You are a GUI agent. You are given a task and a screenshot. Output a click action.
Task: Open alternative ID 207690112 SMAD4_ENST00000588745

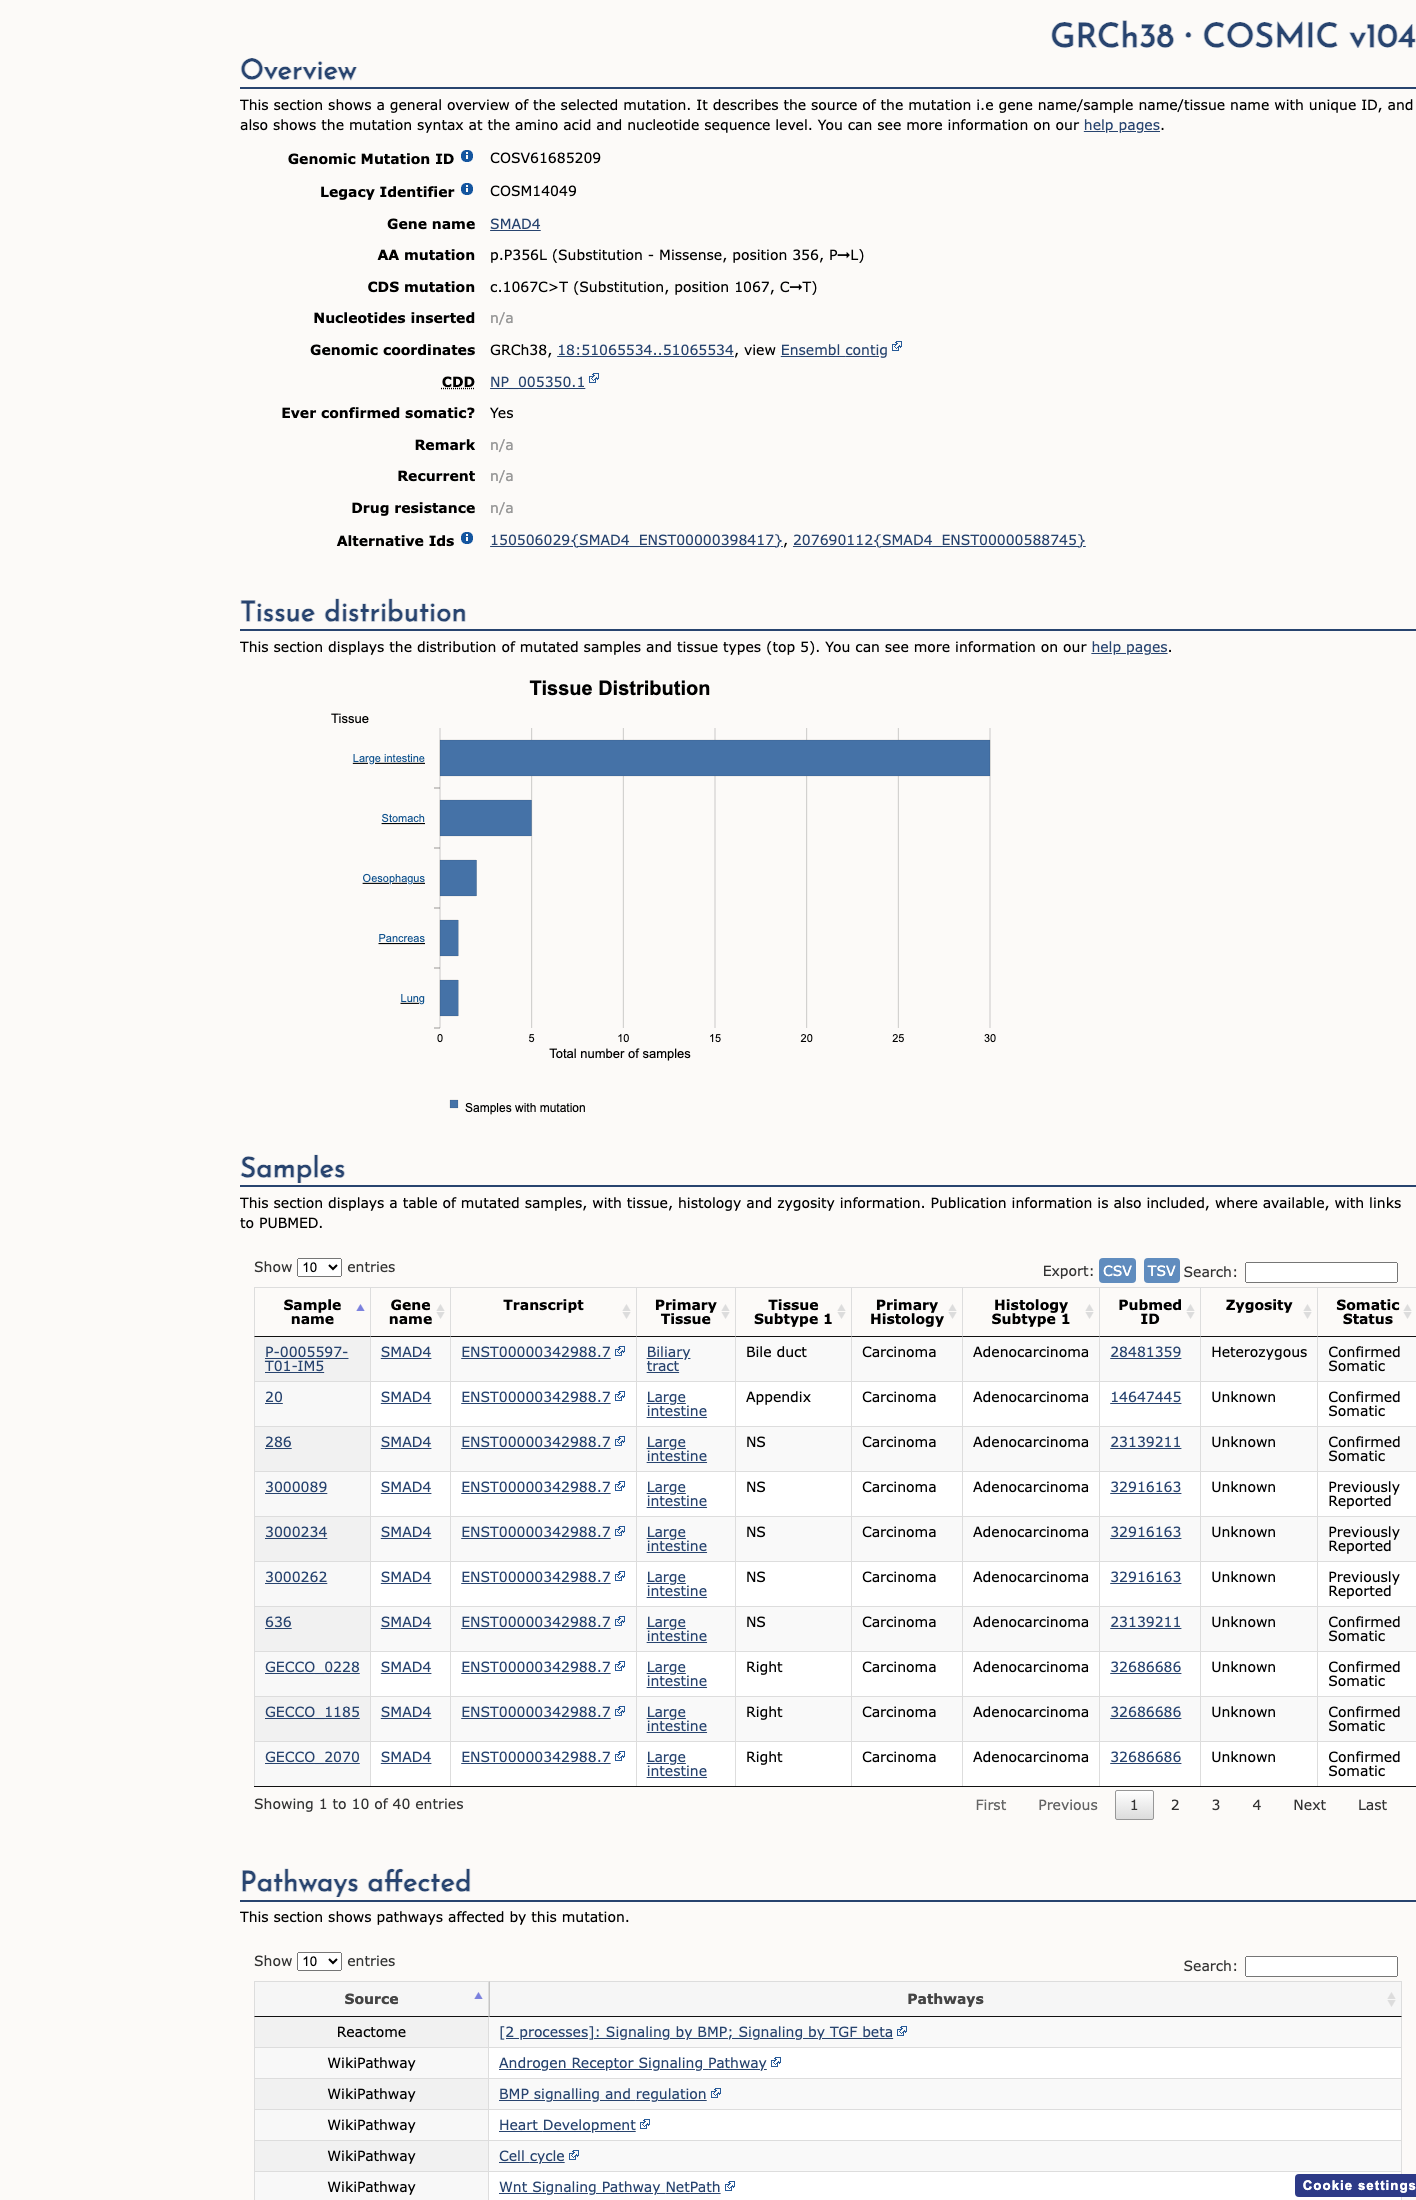(939, 540)
